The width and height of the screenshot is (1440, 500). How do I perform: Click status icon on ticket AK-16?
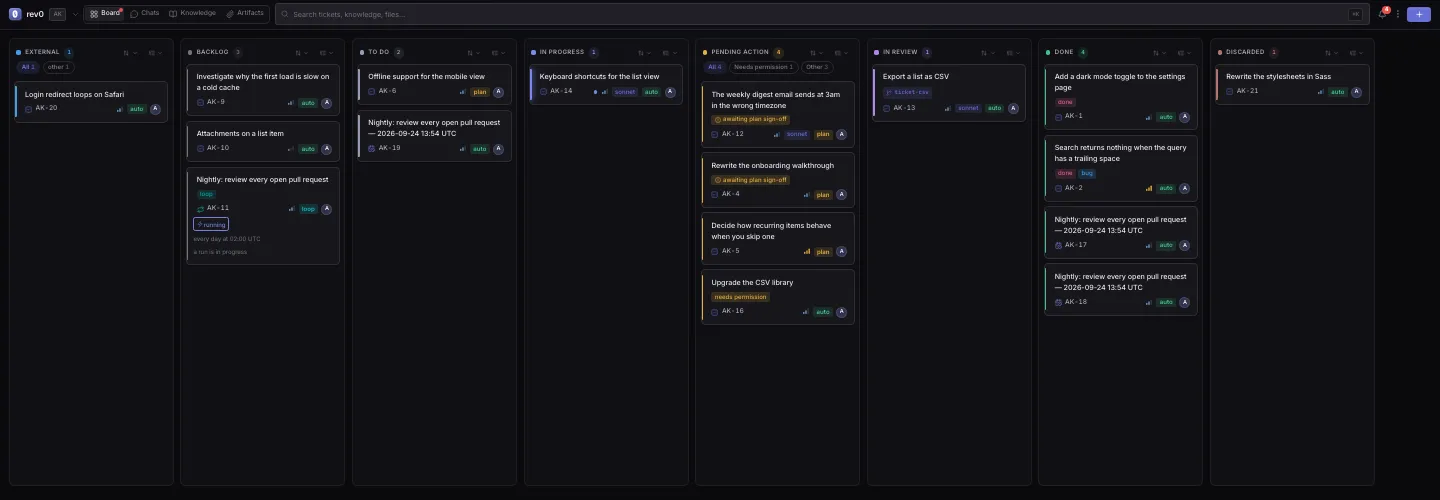tap(715, 311)
